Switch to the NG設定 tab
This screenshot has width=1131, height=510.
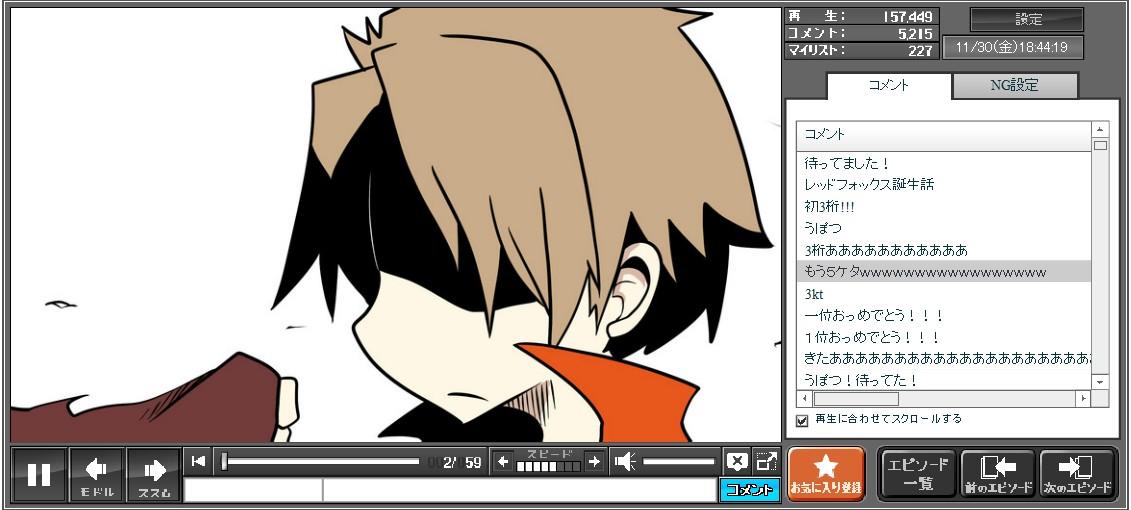(1014, 86)
